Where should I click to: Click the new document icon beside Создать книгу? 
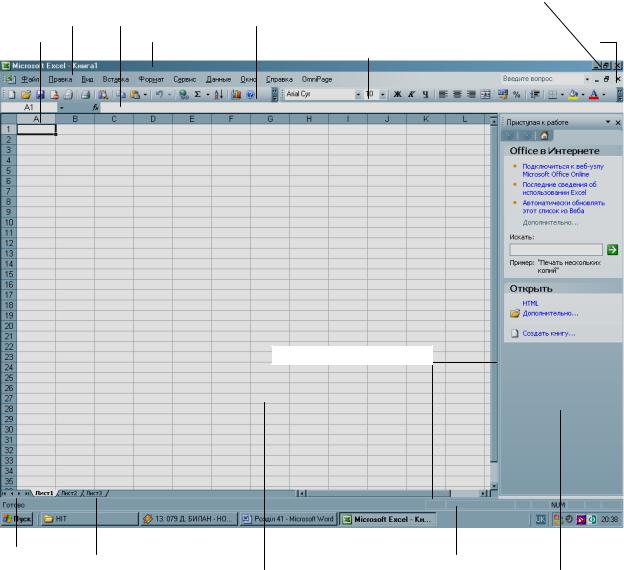(515, 333)
